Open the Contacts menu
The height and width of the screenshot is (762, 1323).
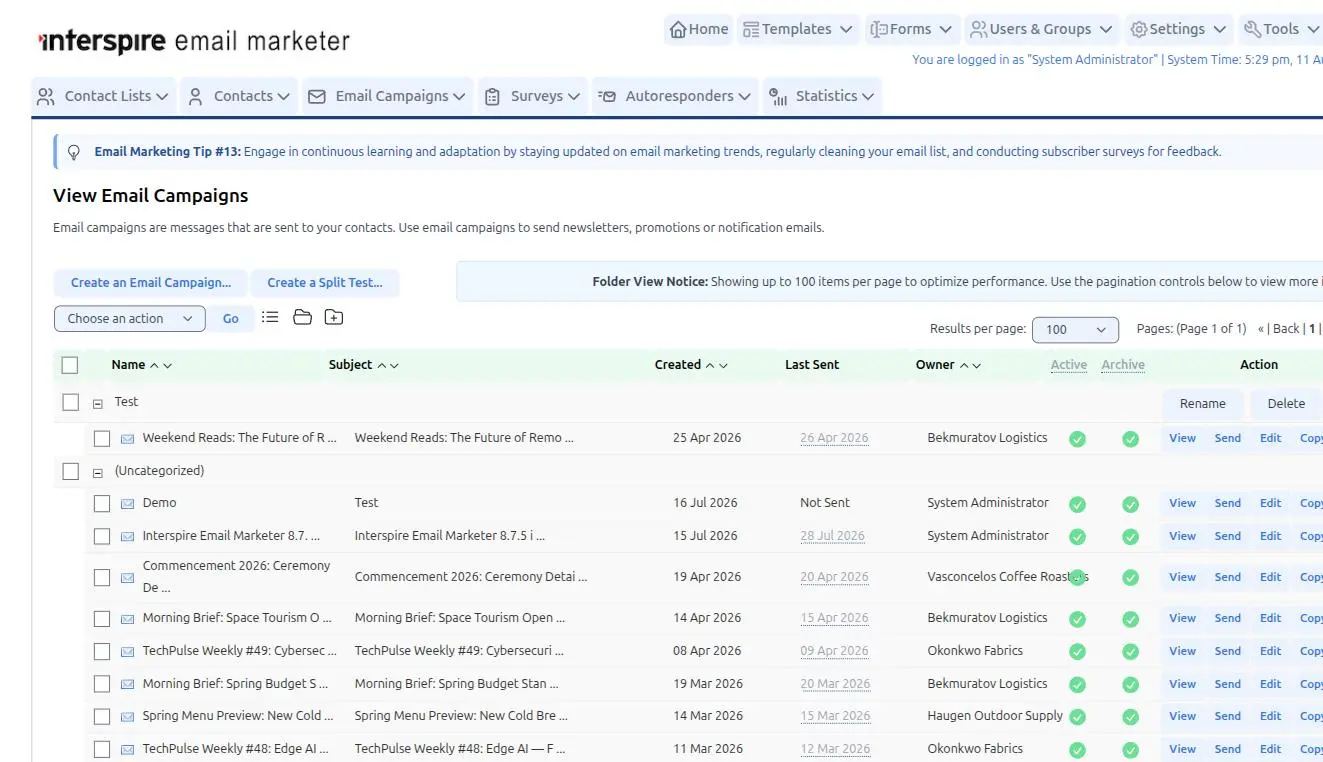click(x=239, y=96)
